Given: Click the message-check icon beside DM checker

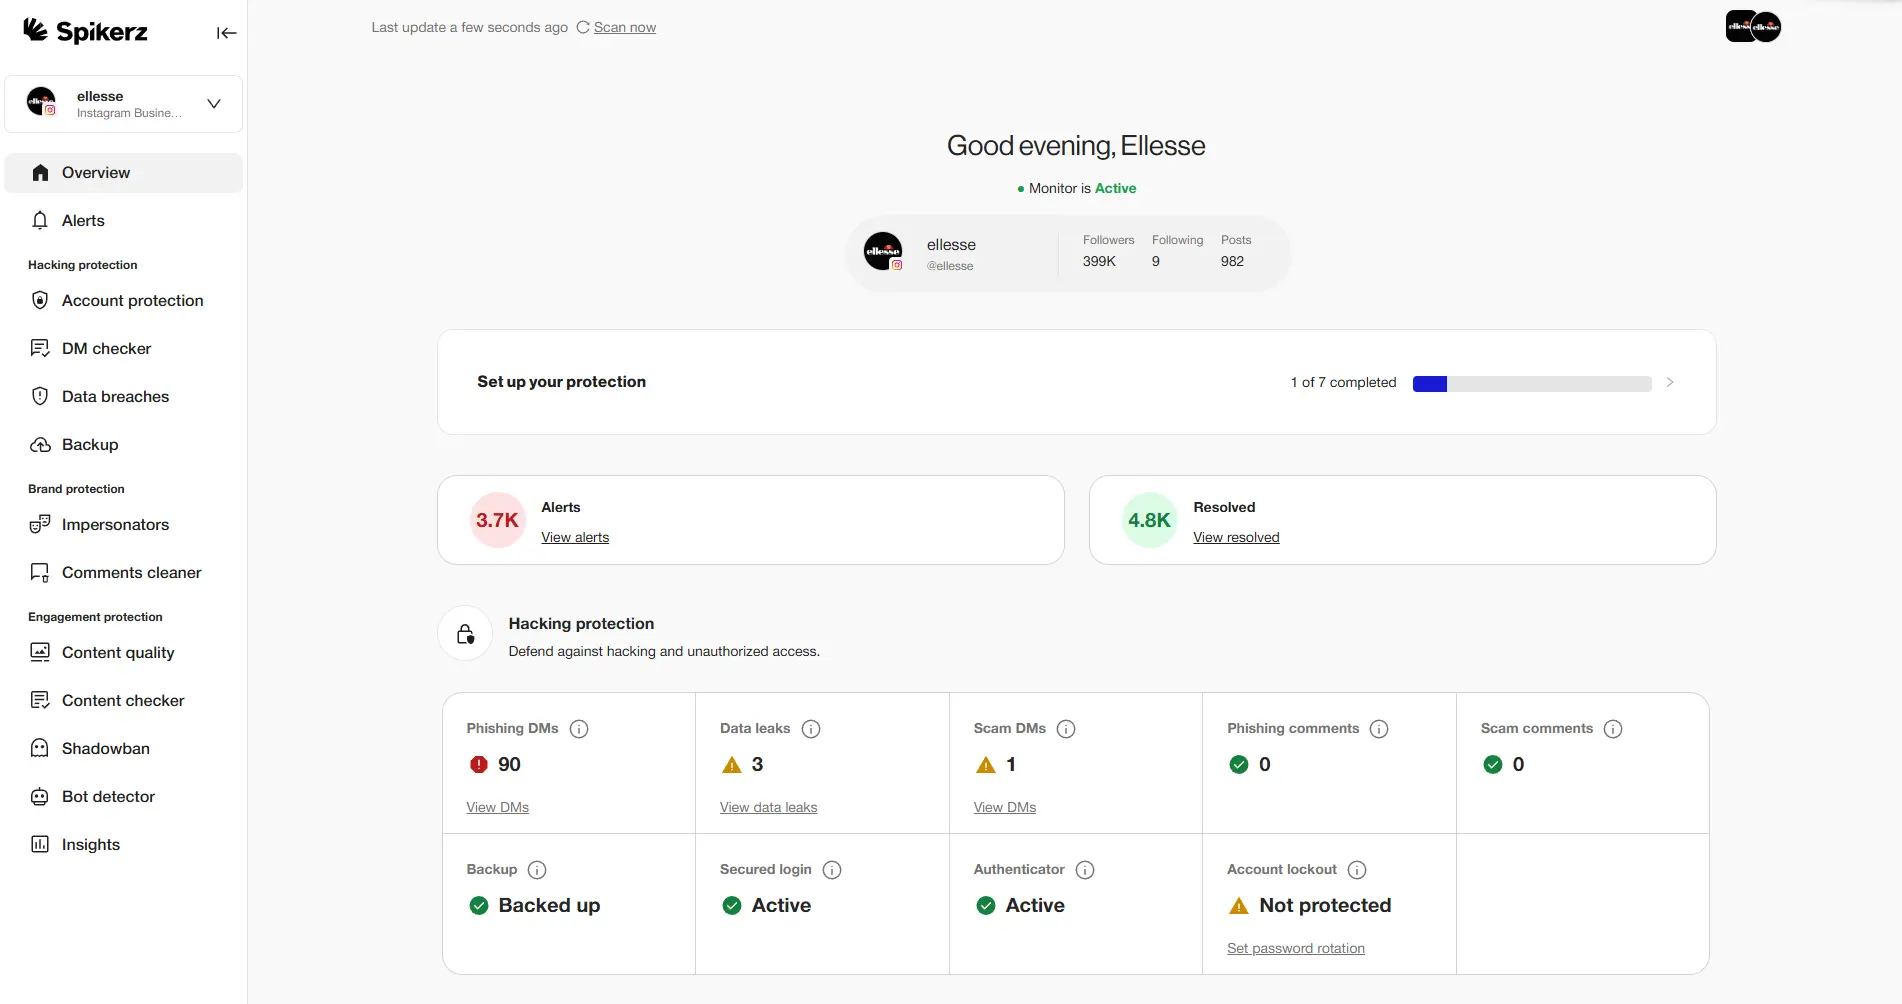Looking at the screenshot, I should tap(40, 348).
